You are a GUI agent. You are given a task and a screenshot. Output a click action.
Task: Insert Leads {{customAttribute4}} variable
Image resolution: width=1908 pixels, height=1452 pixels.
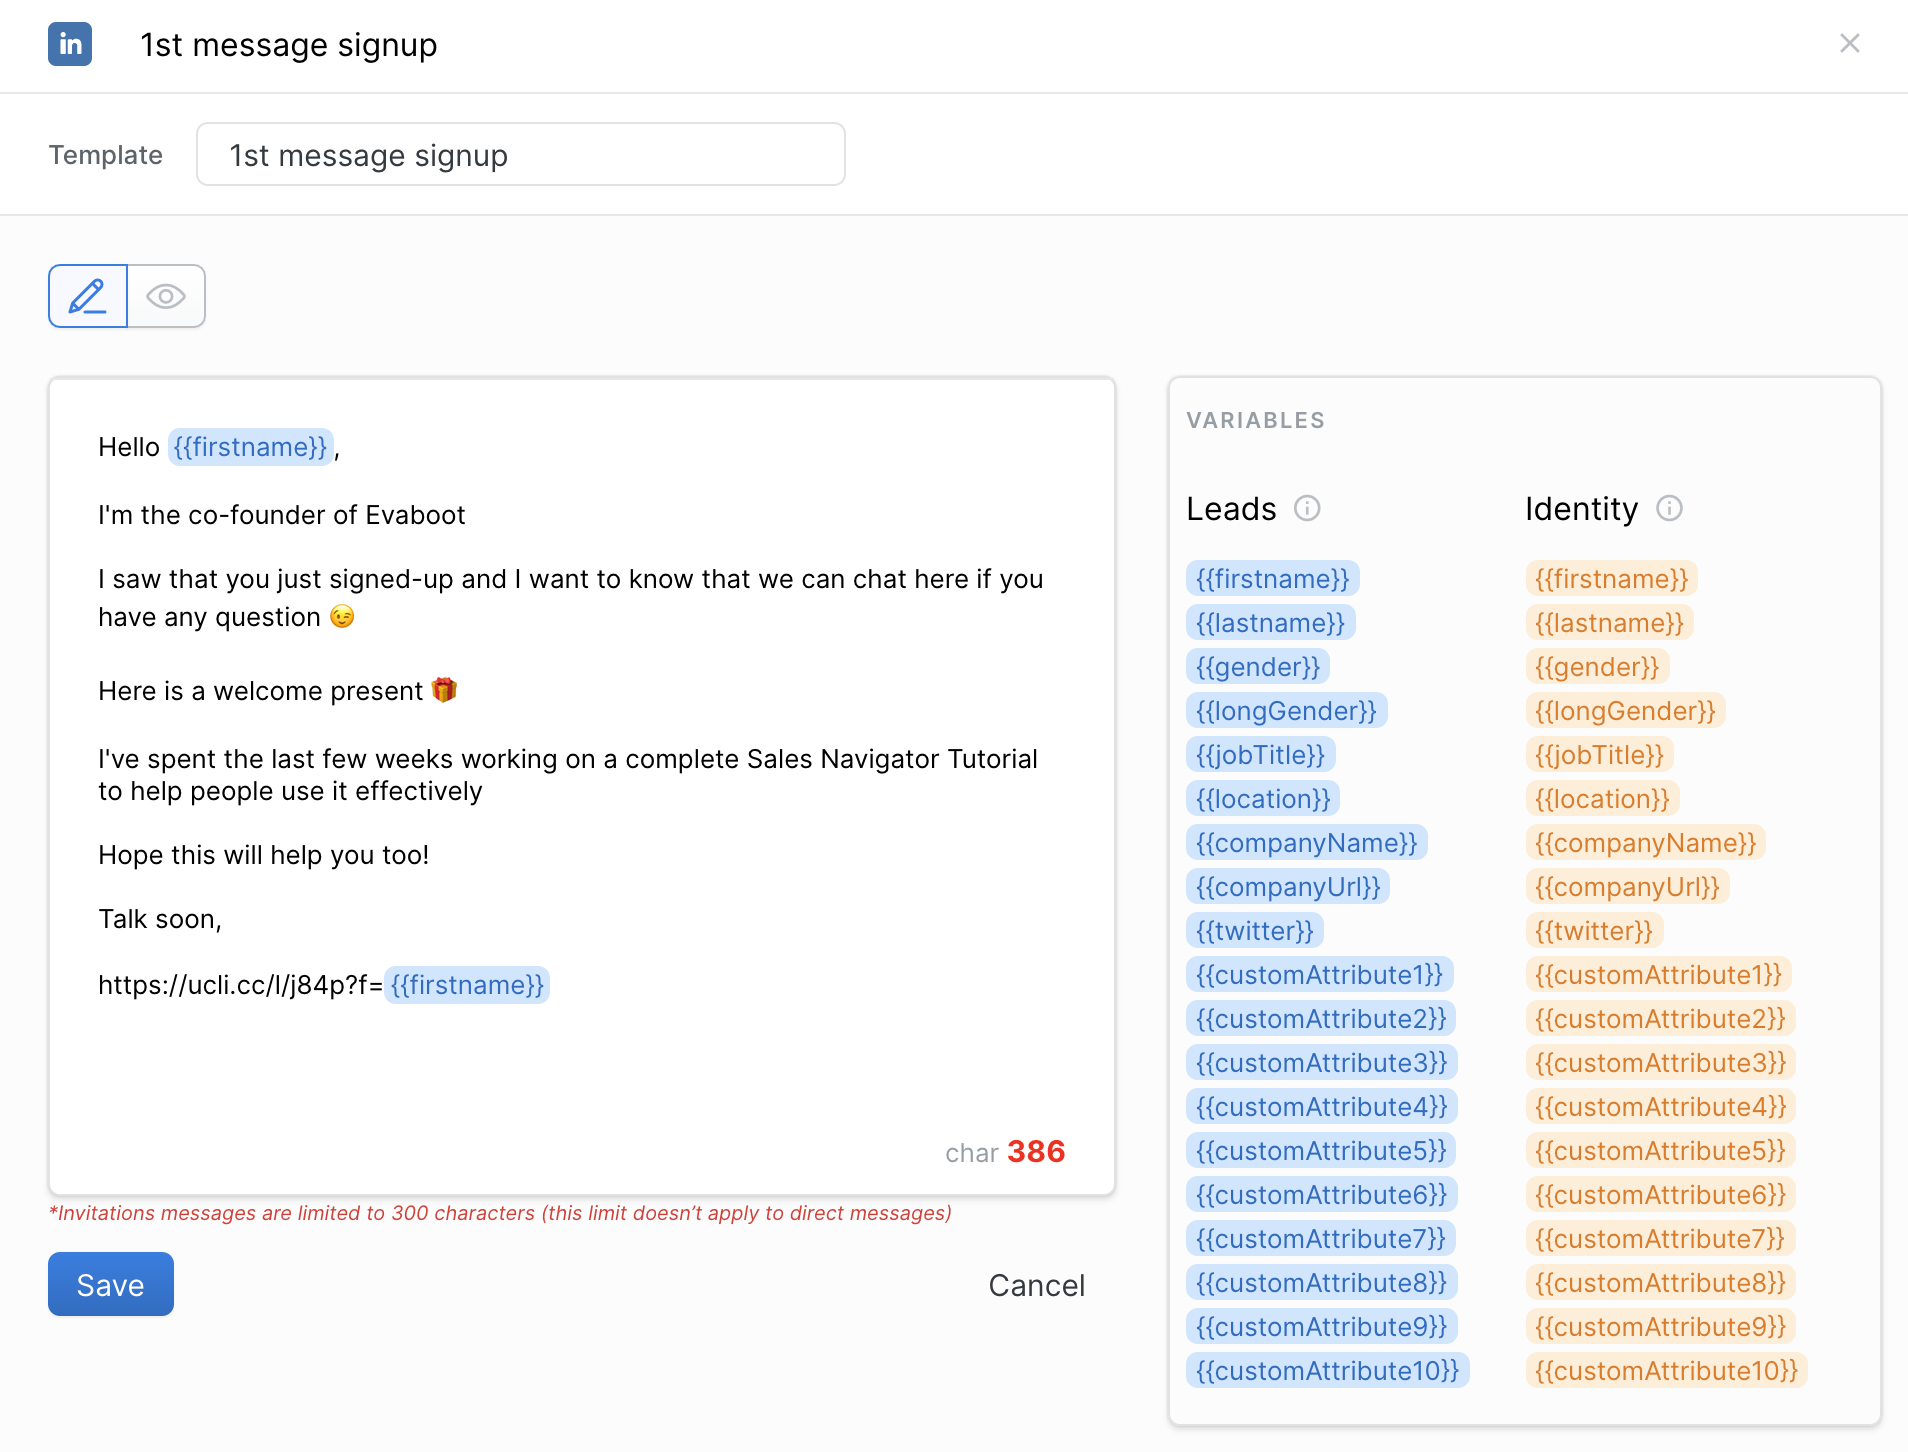click(1322, 1107)
